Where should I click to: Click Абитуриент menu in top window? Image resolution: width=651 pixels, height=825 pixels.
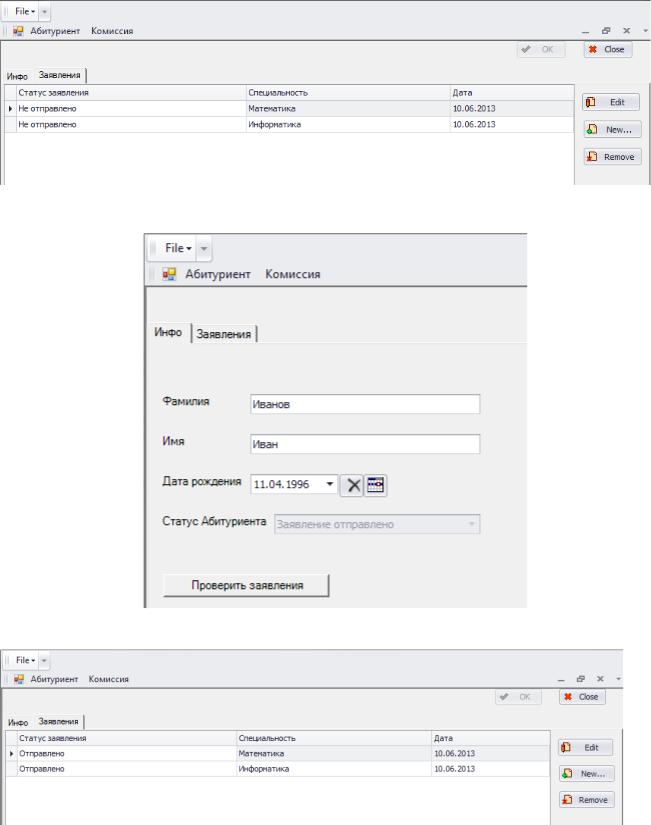pos(55,31)
